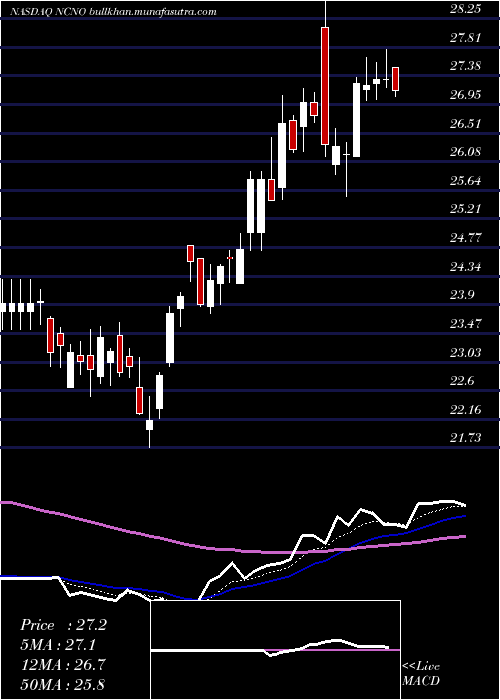Screen dimensions: 500x700
Task: Click the 22.6 price axis label
Action: (463, 381)
